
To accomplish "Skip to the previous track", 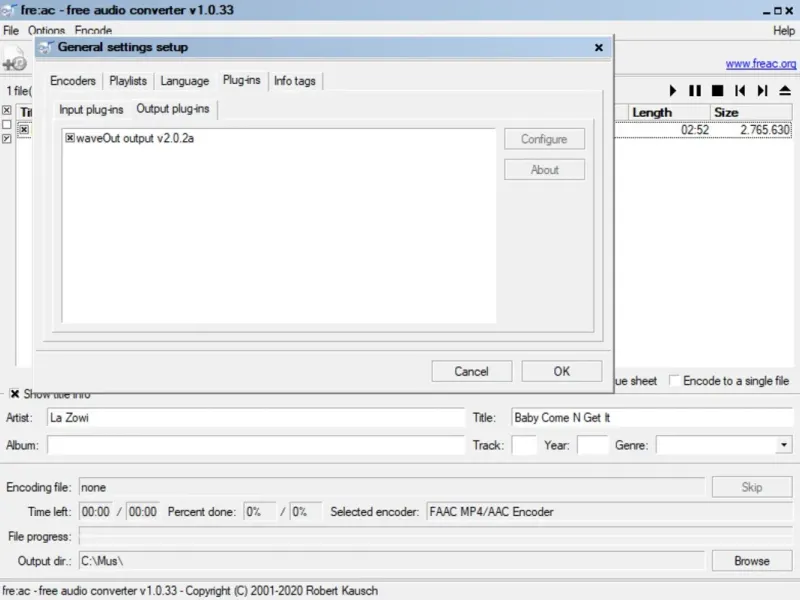I will click(740, 91).
